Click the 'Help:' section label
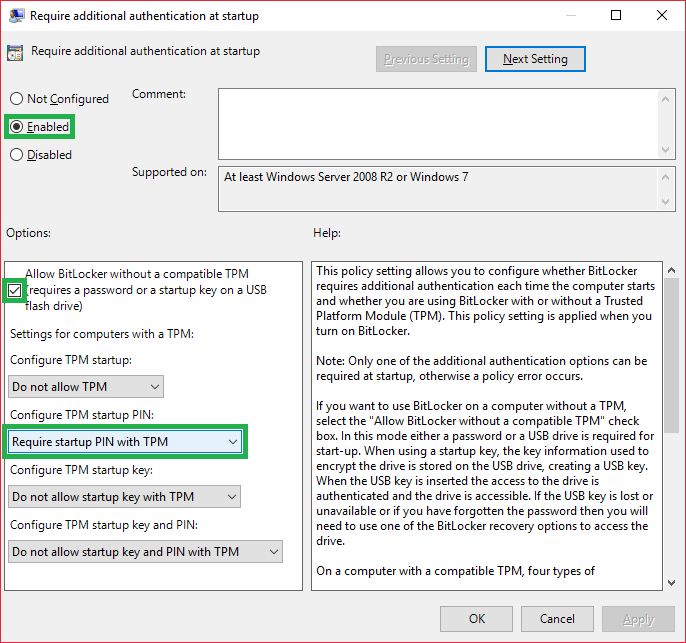 point(327,233)
